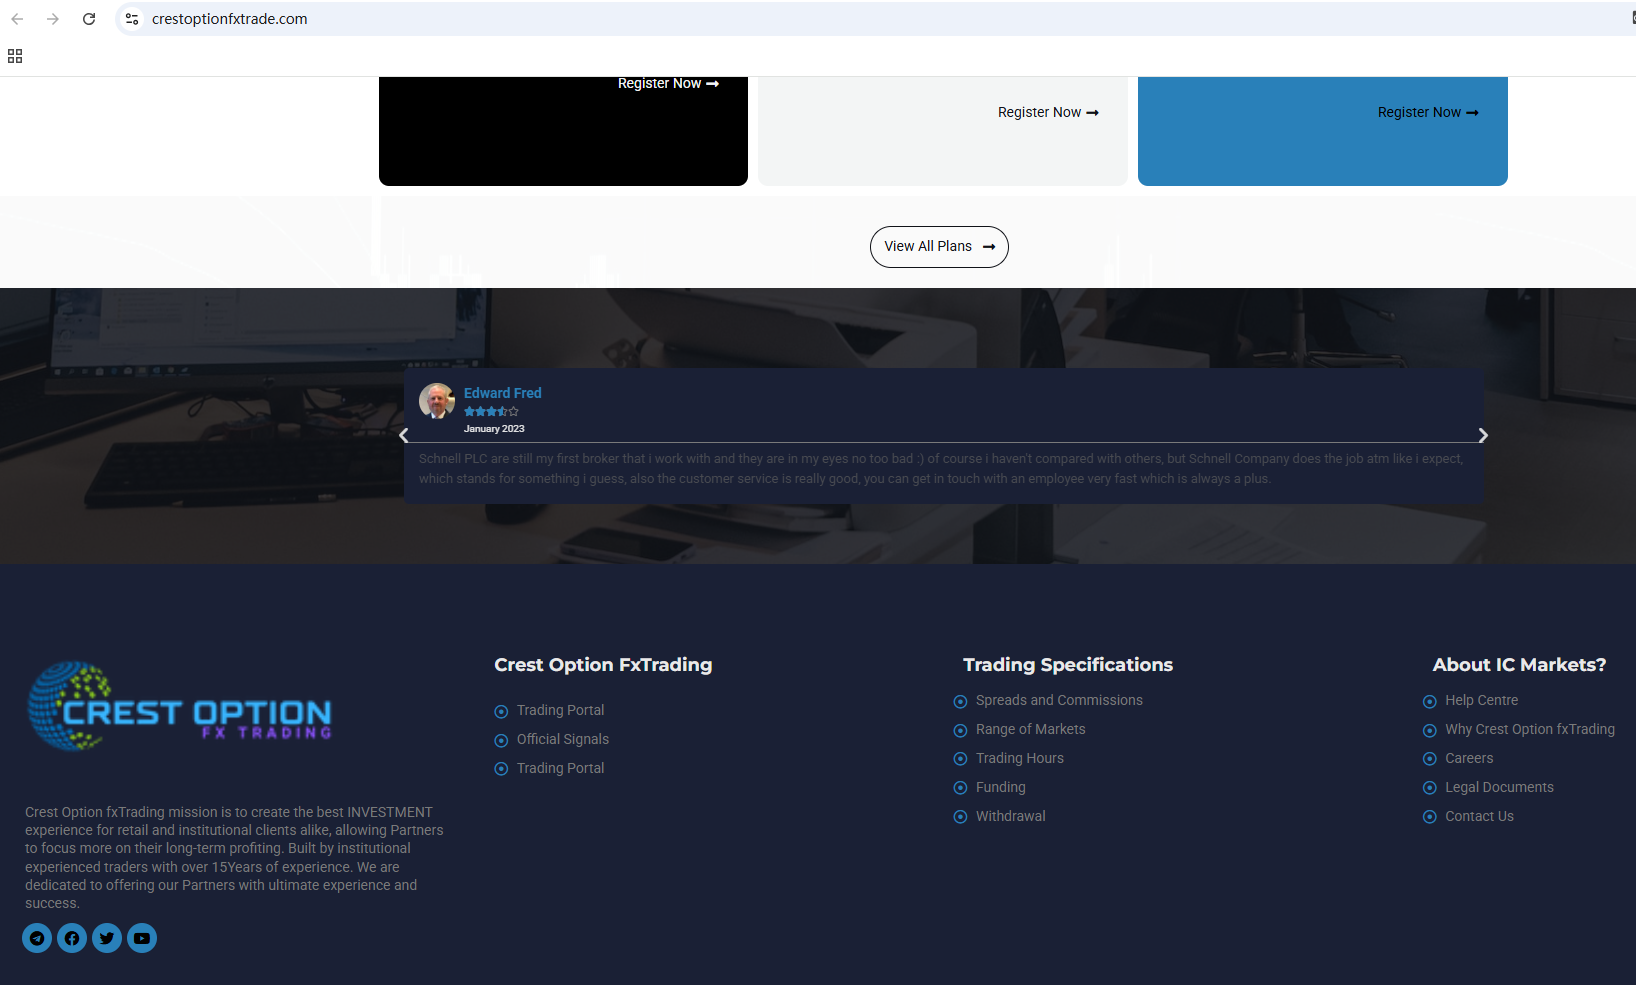
Task: Click the star rating under Edward Fred
Action: [x=491, y=411]
